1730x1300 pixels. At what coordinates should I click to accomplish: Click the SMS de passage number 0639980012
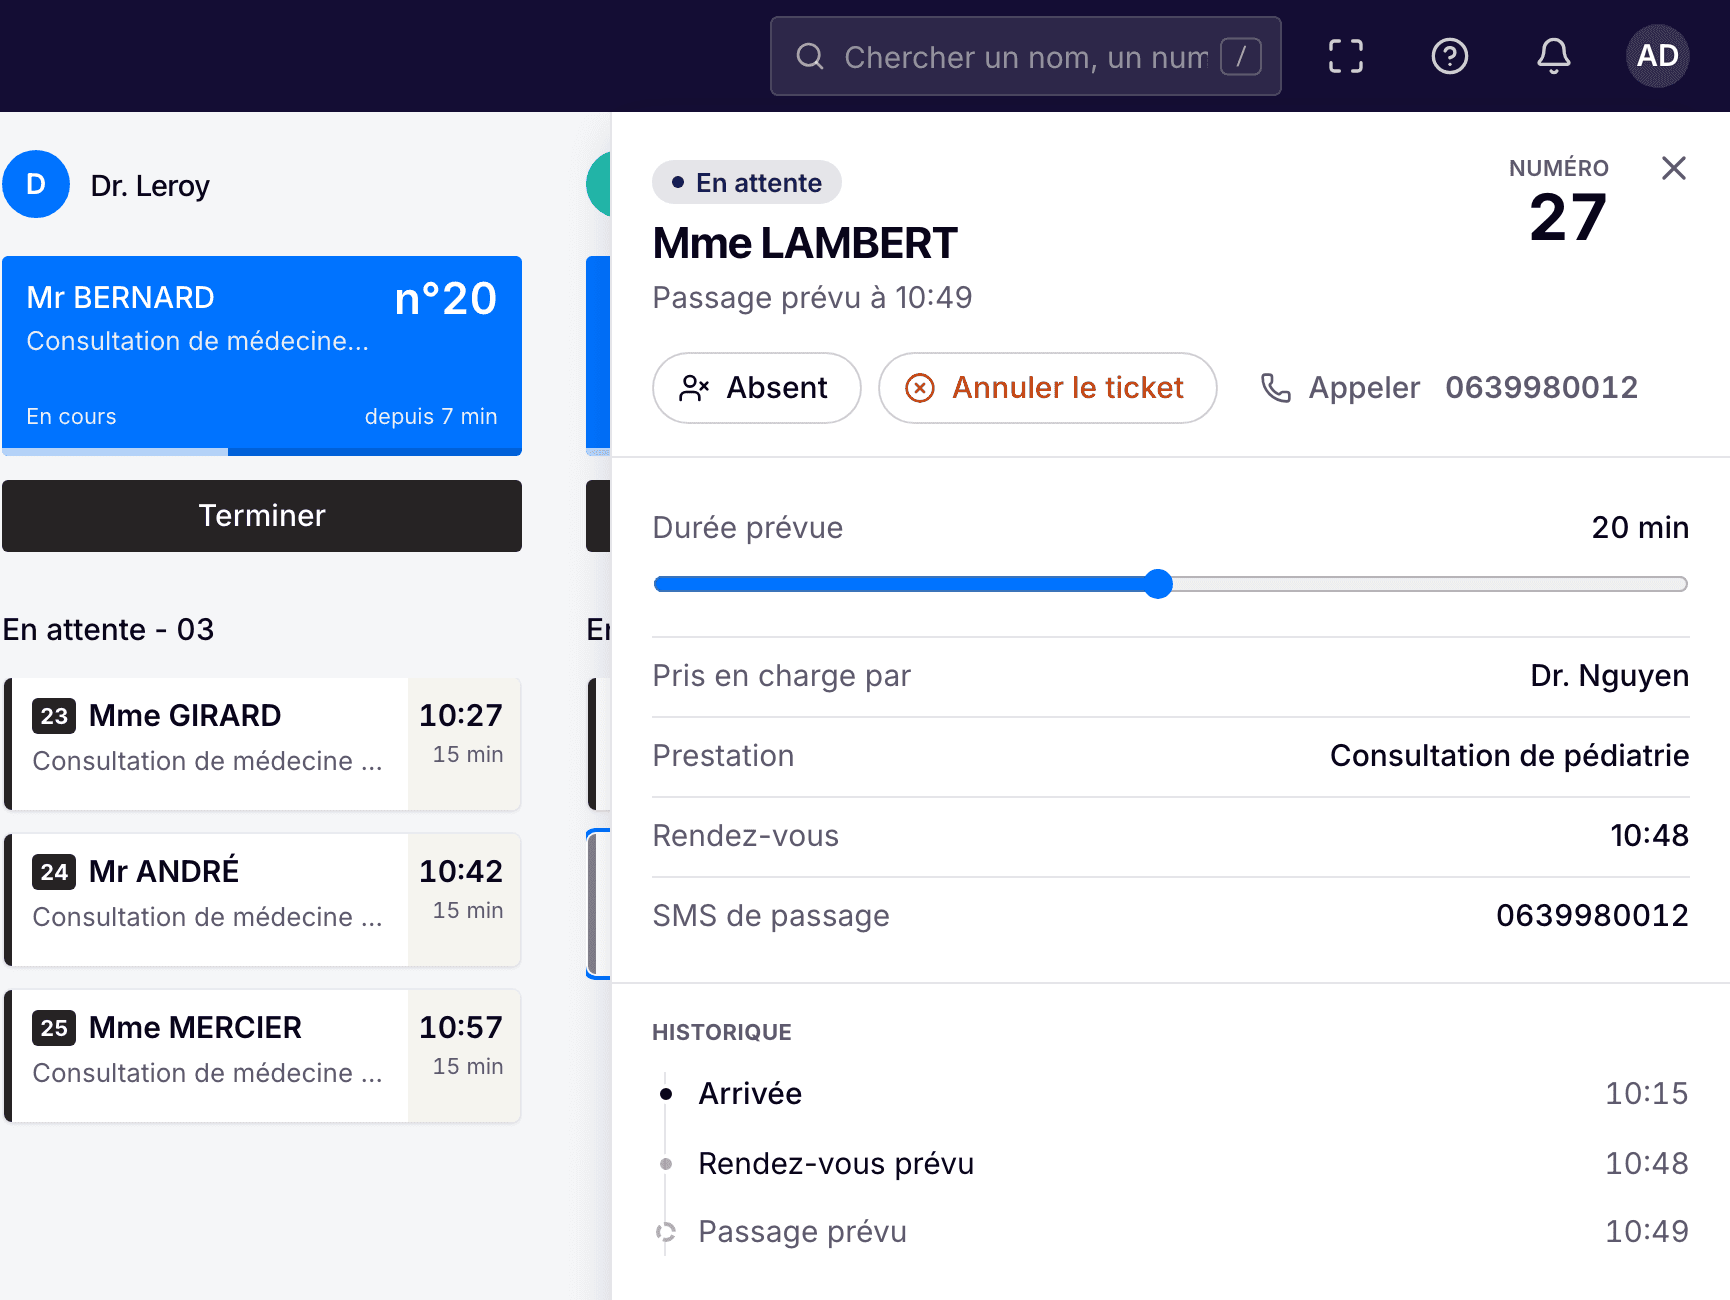click(x=1592, y=916)
